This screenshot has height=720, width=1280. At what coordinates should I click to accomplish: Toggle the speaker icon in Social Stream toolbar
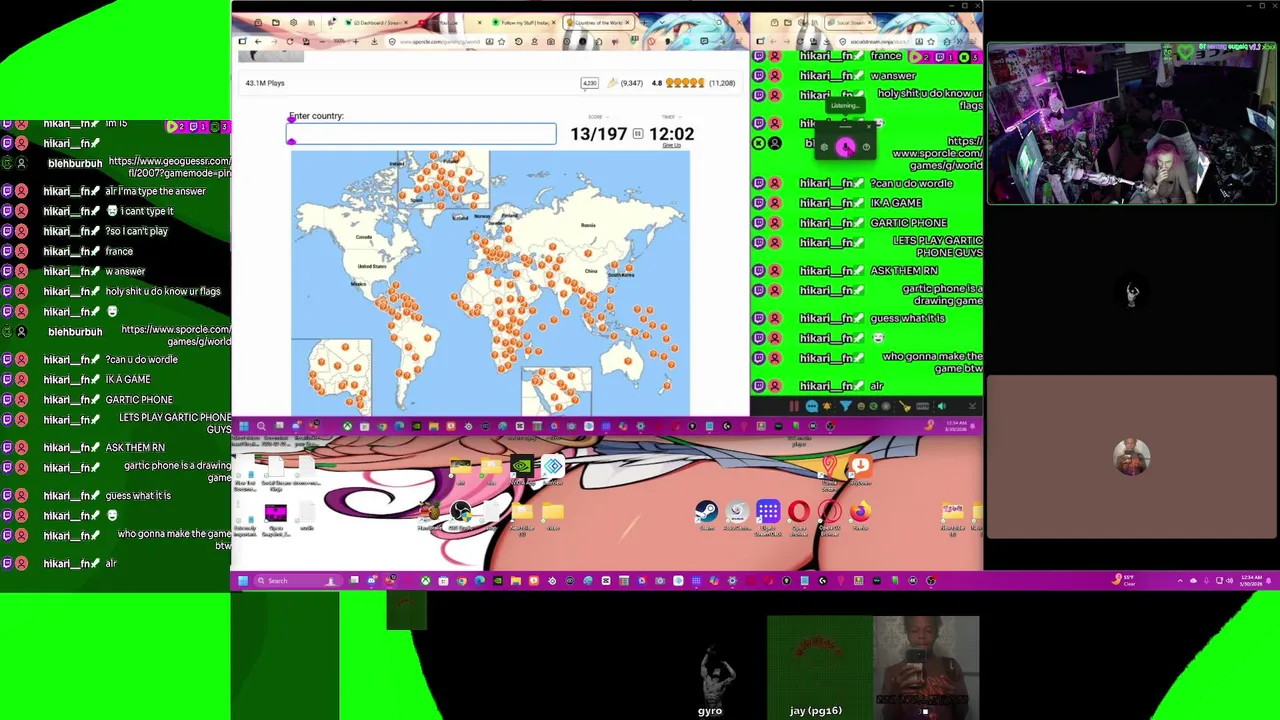[x=941, y=406]
